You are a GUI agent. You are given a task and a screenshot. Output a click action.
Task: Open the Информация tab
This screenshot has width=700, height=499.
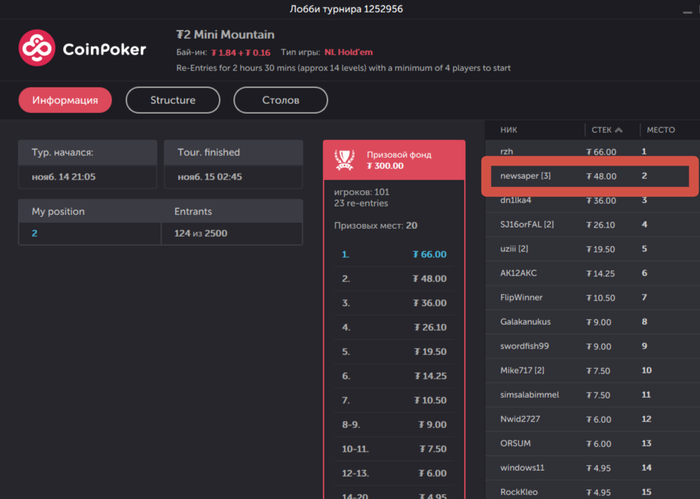click(x=65, y=100)
